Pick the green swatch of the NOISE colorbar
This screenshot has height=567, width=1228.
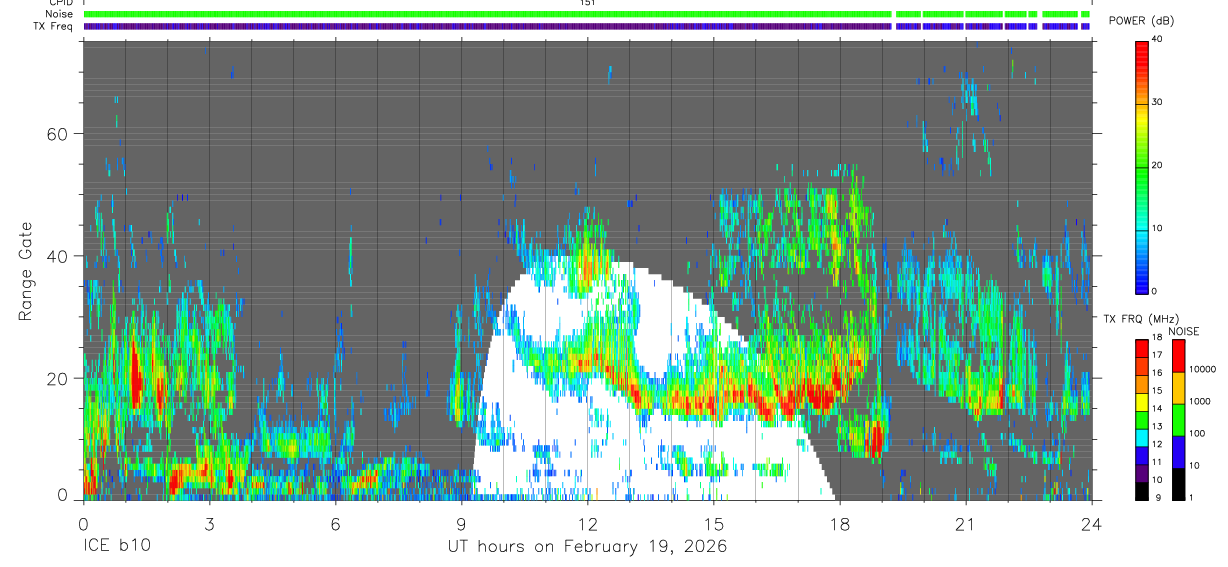(x=1178, y=419)
